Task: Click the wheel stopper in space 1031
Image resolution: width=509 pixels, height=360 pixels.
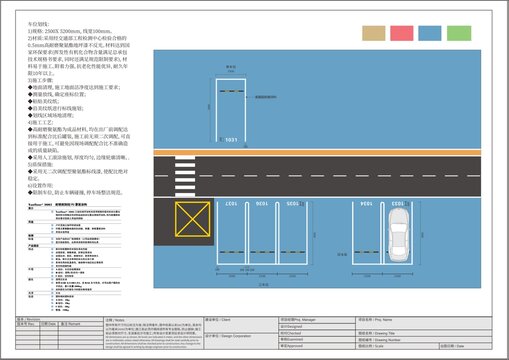Action: point(231,91)
